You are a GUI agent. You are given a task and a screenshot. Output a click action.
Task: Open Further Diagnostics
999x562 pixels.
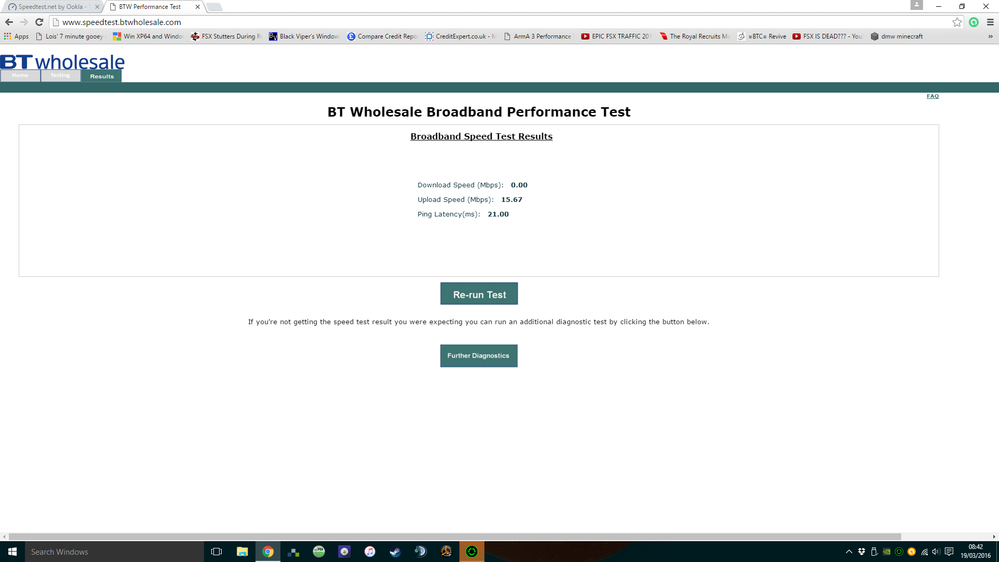coord(478,356)
